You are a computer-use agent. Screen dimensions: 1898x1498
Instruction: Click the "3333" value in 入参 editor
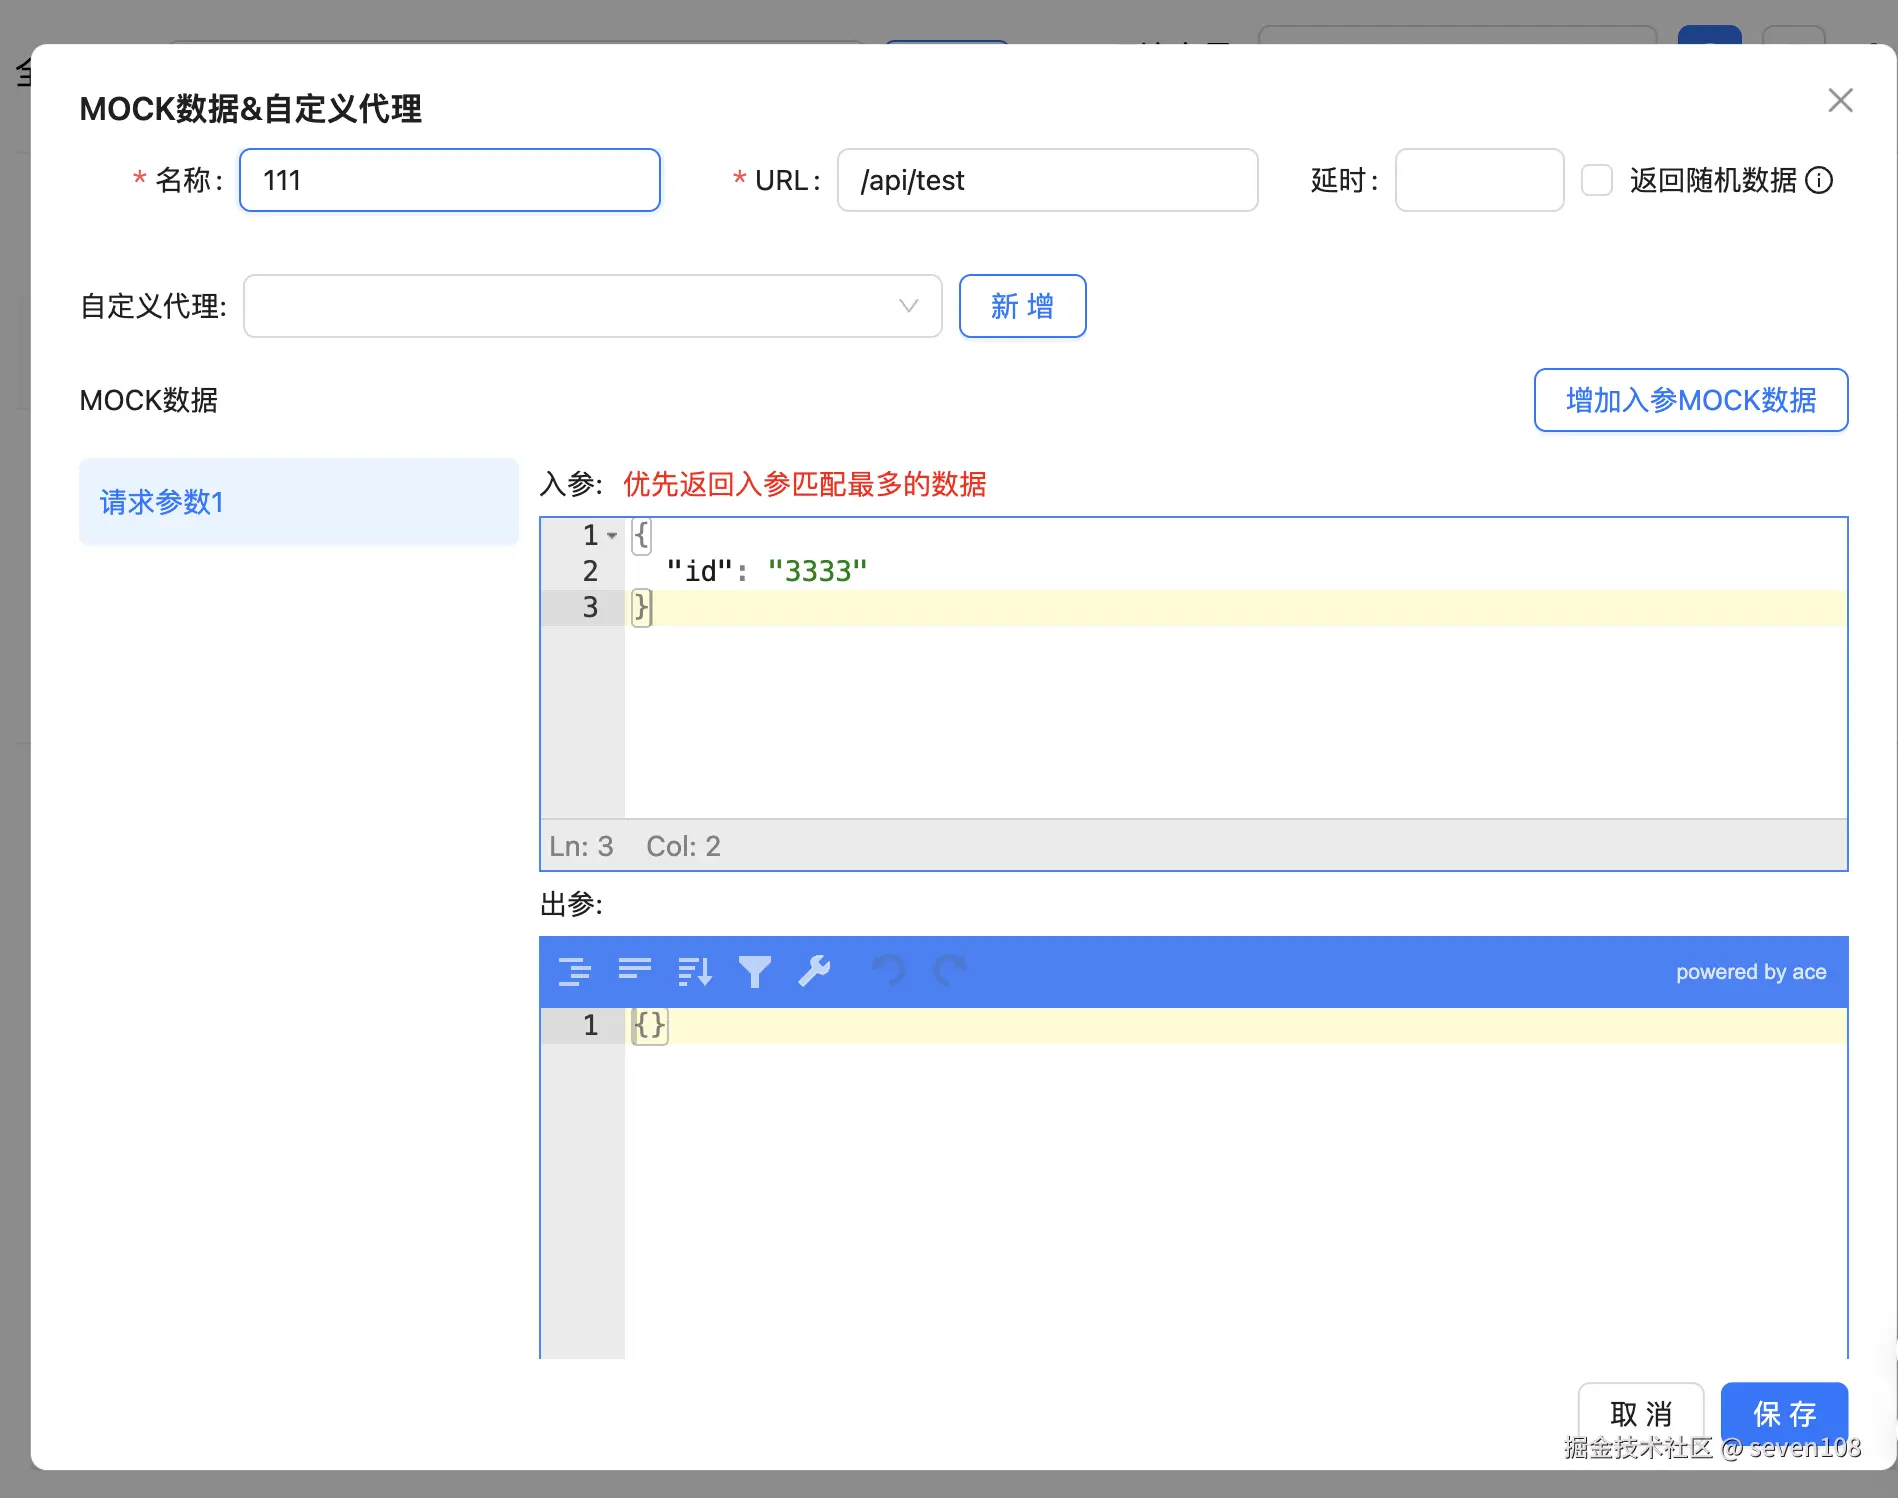click(817, 571)
